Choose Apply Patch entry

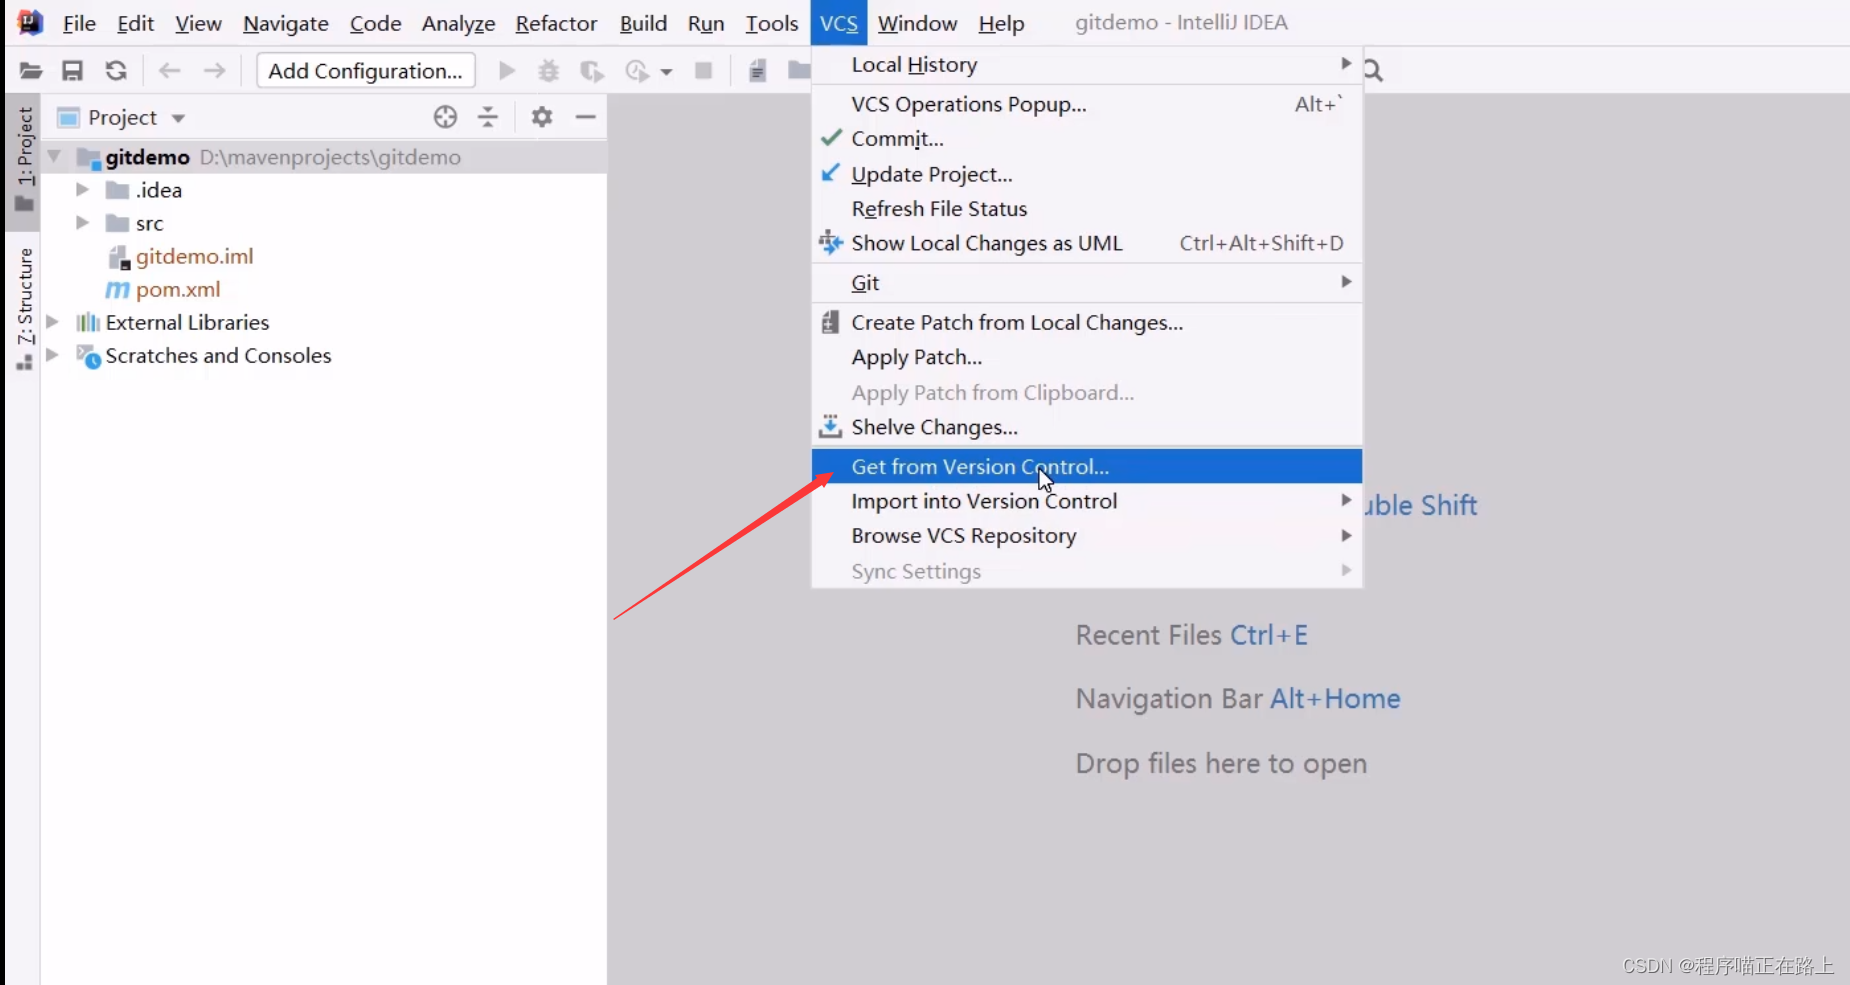click(1087, 357)
